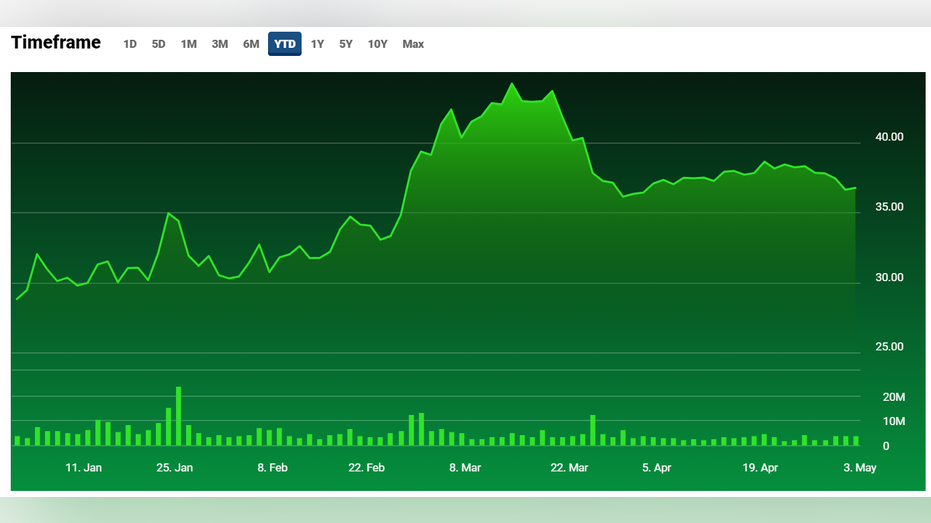Click the price peak point in mid-March
This screenshot has height=523, width=931.
pyautogui.click(x=512, y=84)
